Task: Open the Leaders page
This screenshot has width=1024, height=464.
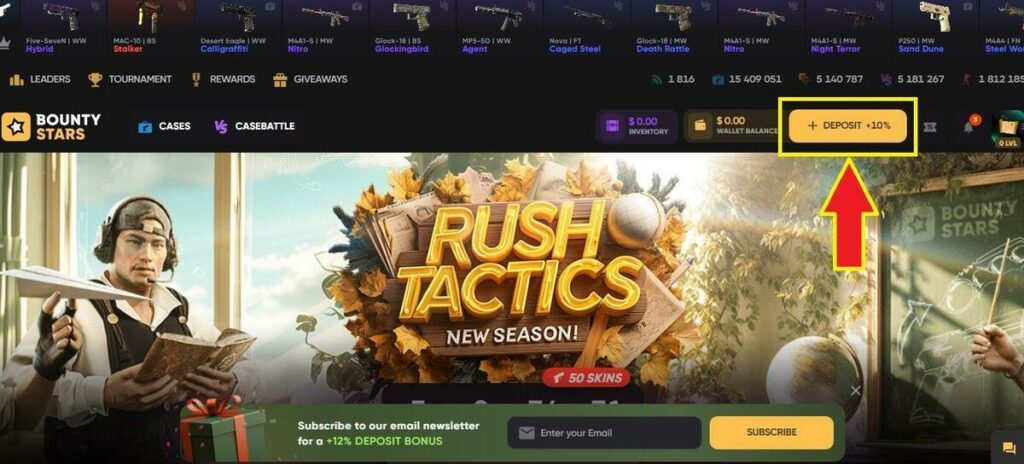Action: [40, 79]
